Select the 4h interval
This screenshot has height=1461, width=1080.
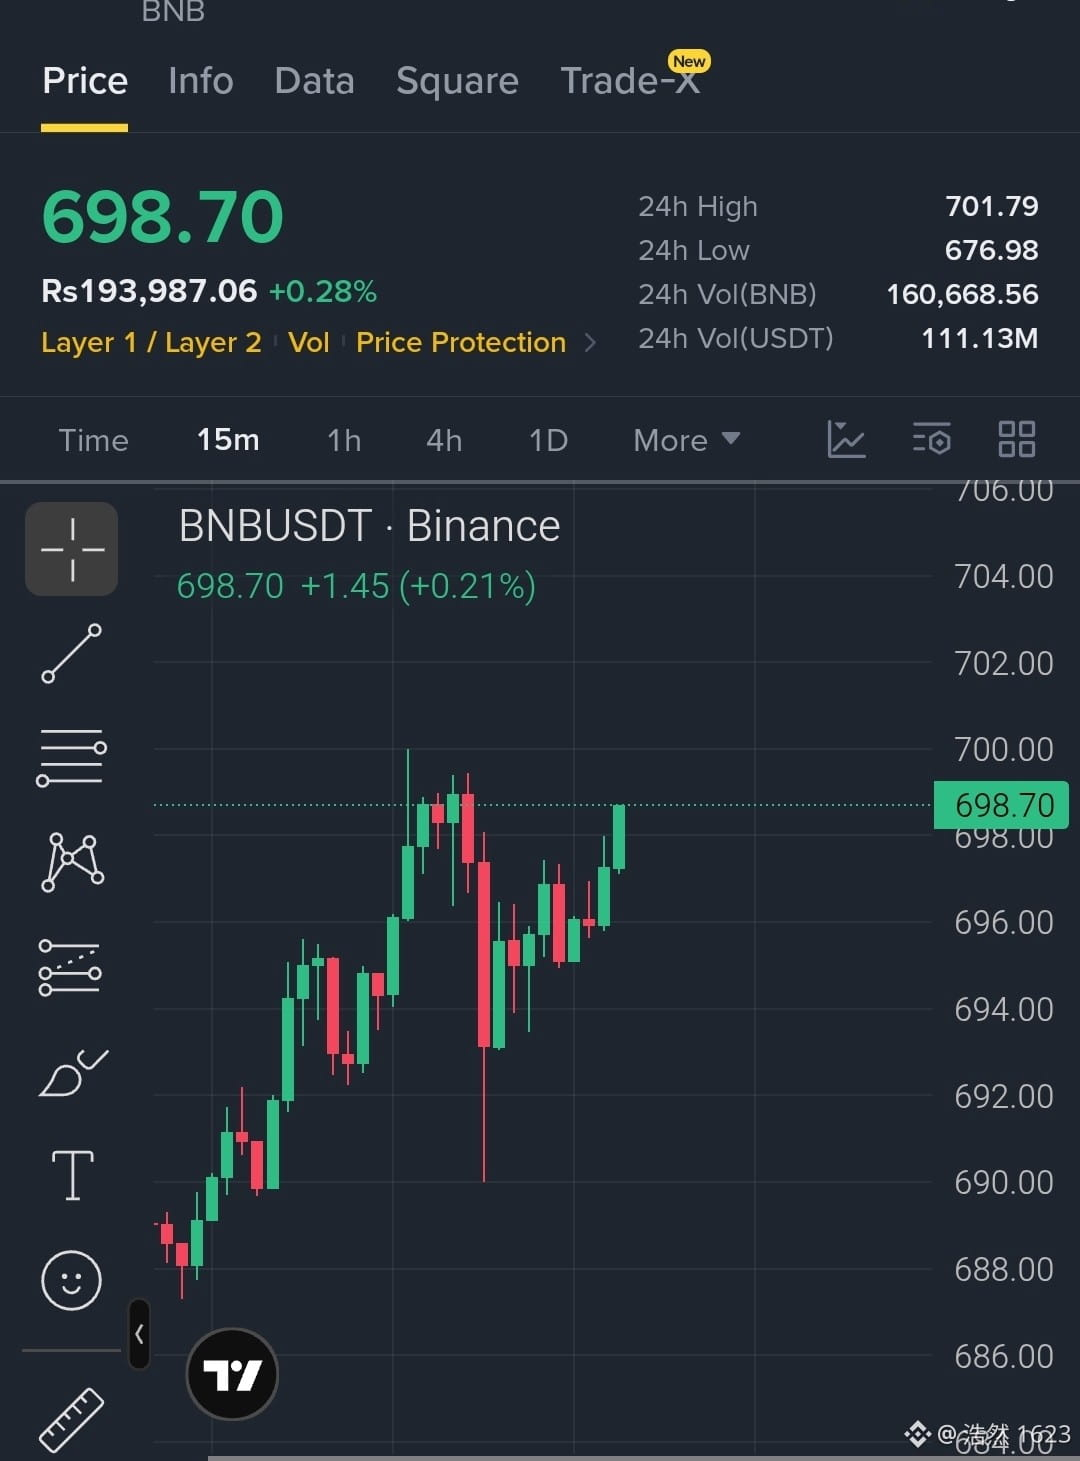point(444,440)
